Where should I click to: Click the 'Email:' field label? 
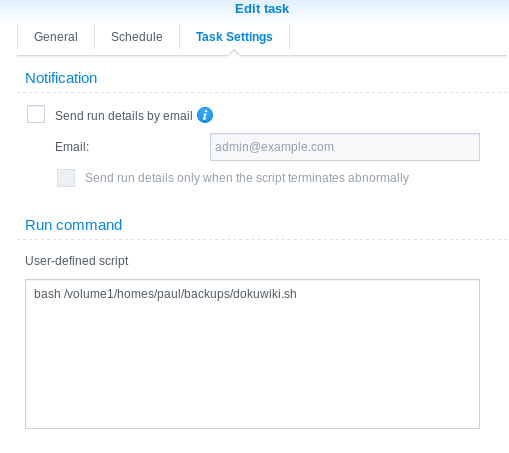tap(72, 147)
